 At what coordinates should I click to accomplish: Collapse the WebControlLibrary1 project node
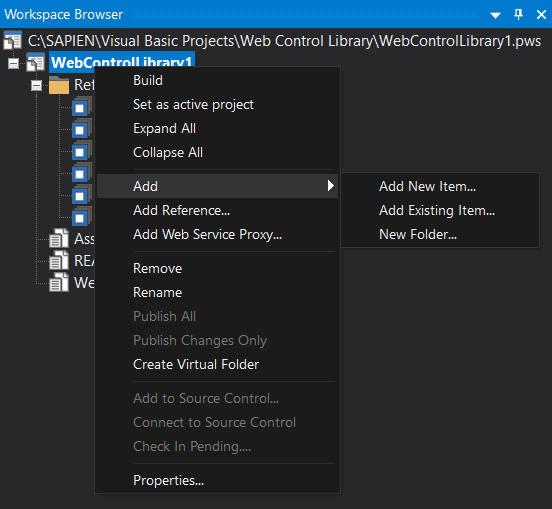[x=13, y=64]
